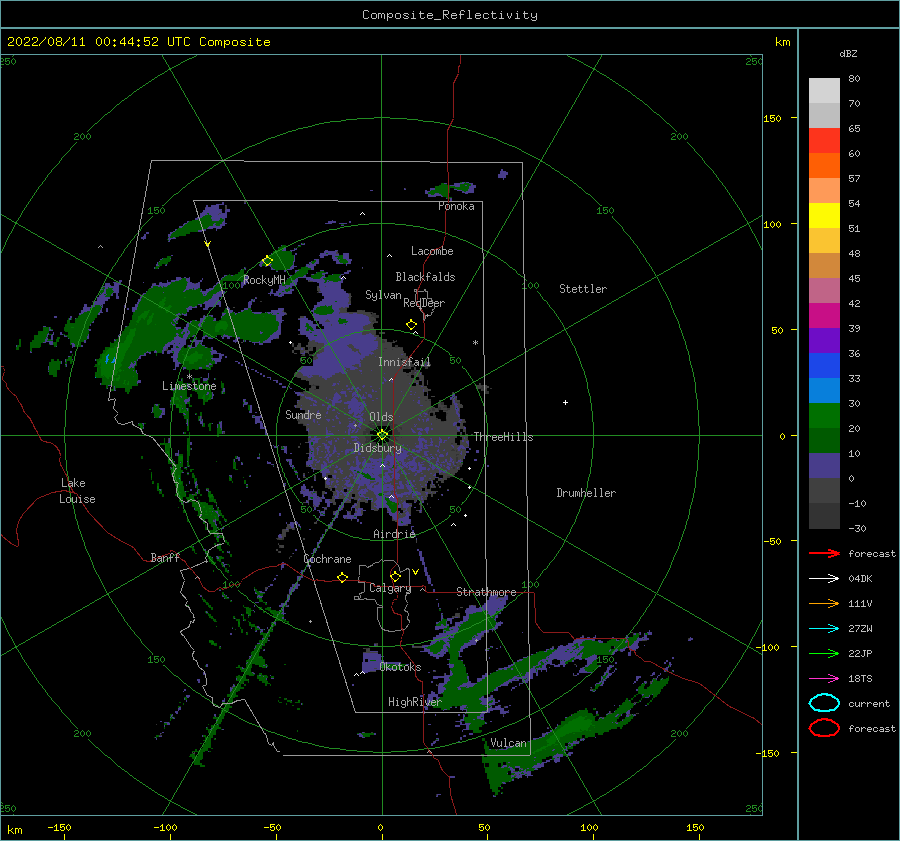
Task: Click the white asterisk marker east of Innisfail
Action: pyautogui.click(x=475, y=343)
